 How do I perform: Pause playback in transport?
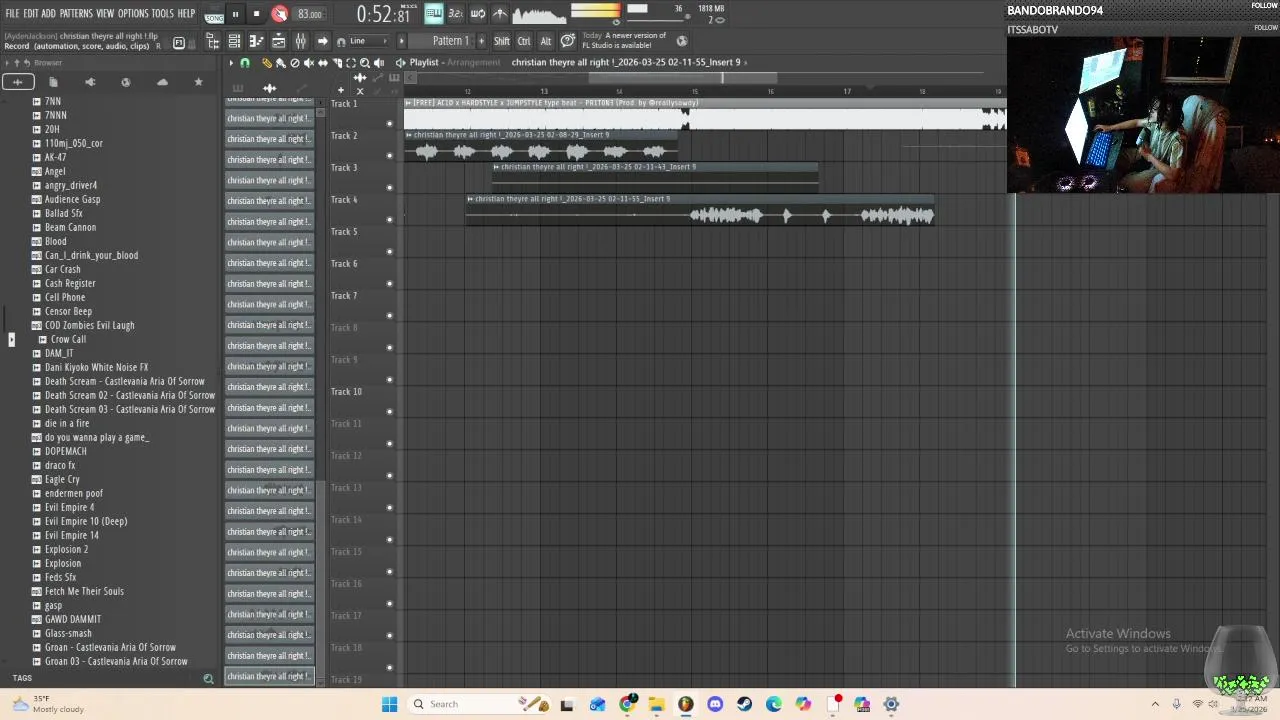(235, 14)
